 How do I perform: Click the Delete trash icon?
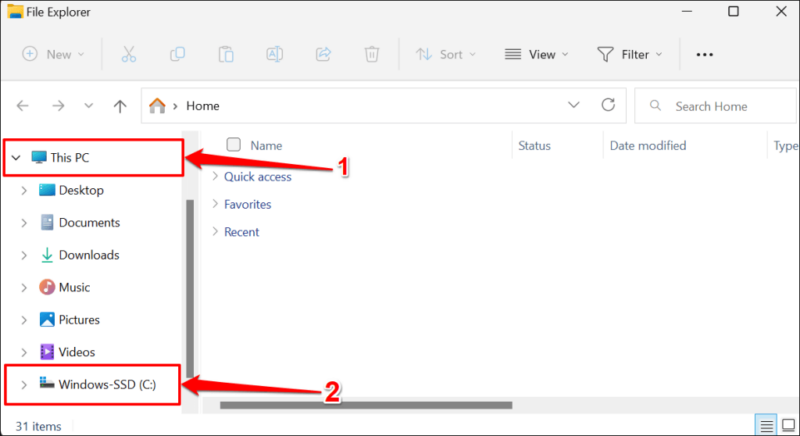[371, 54]
